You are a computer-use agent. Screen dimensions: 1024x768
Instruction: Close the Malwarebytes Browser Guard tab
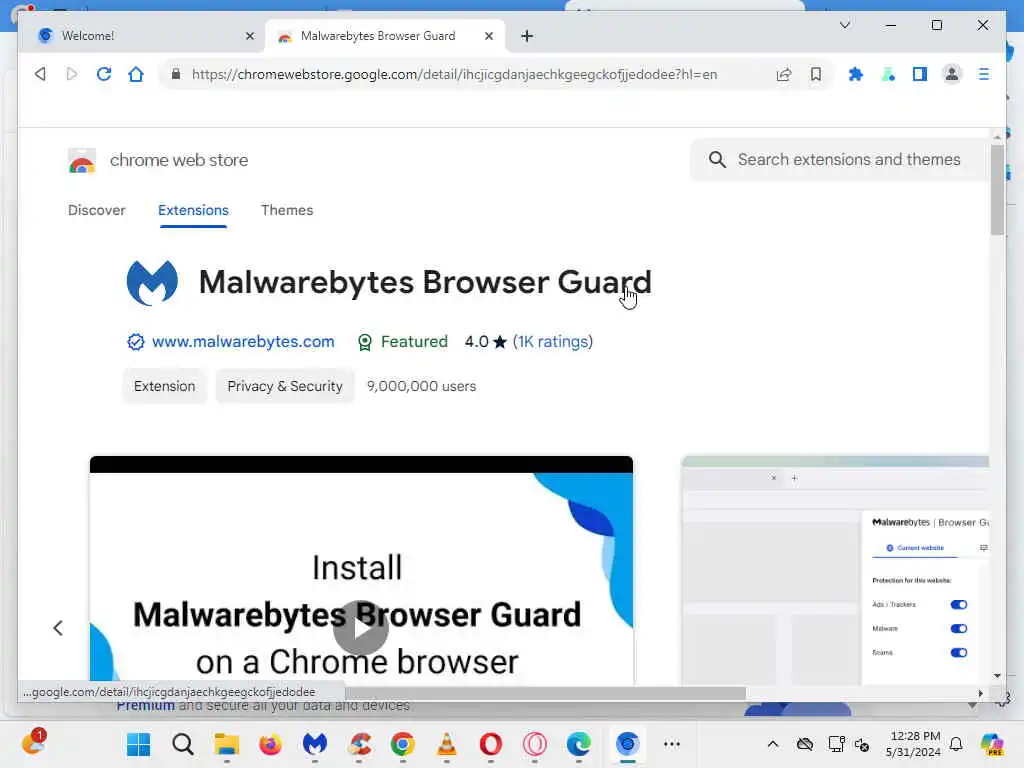tap(488, 36)
